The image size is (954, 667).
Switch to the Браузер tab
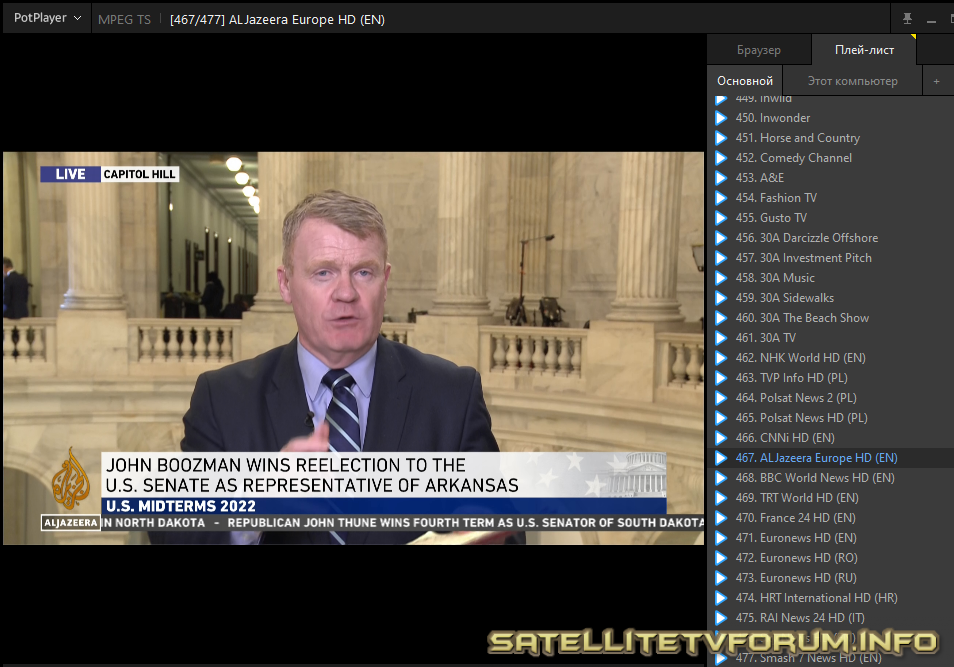(x=759, y=50)
